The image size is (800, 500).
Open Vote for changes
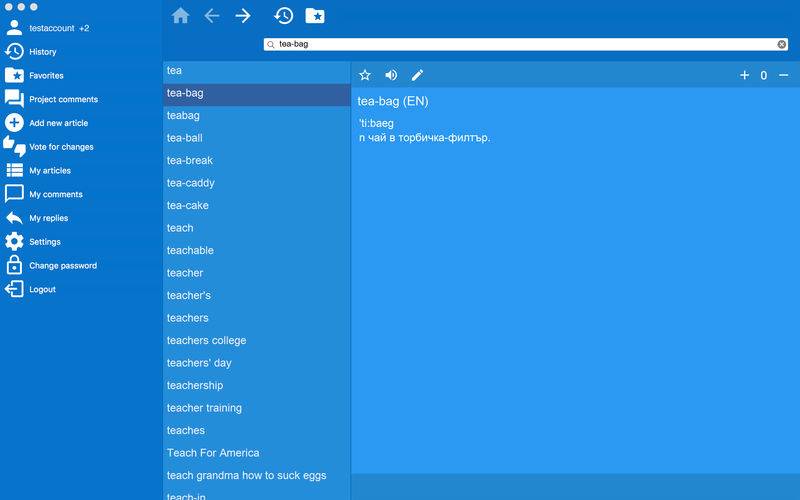tap(61, 146)
